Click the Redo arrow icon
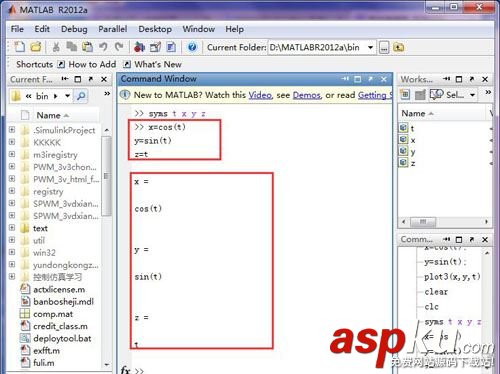Viewport: 500px width, 374px height. coord(119,47)
